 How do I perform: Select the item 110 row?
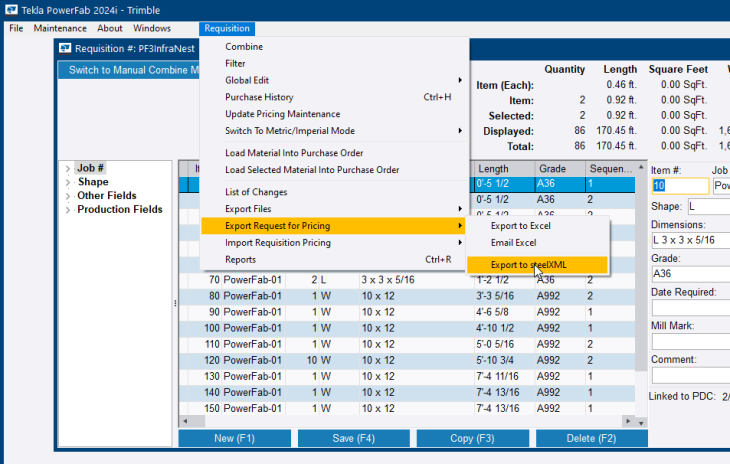pyautogui.click(x=407, y=344)
